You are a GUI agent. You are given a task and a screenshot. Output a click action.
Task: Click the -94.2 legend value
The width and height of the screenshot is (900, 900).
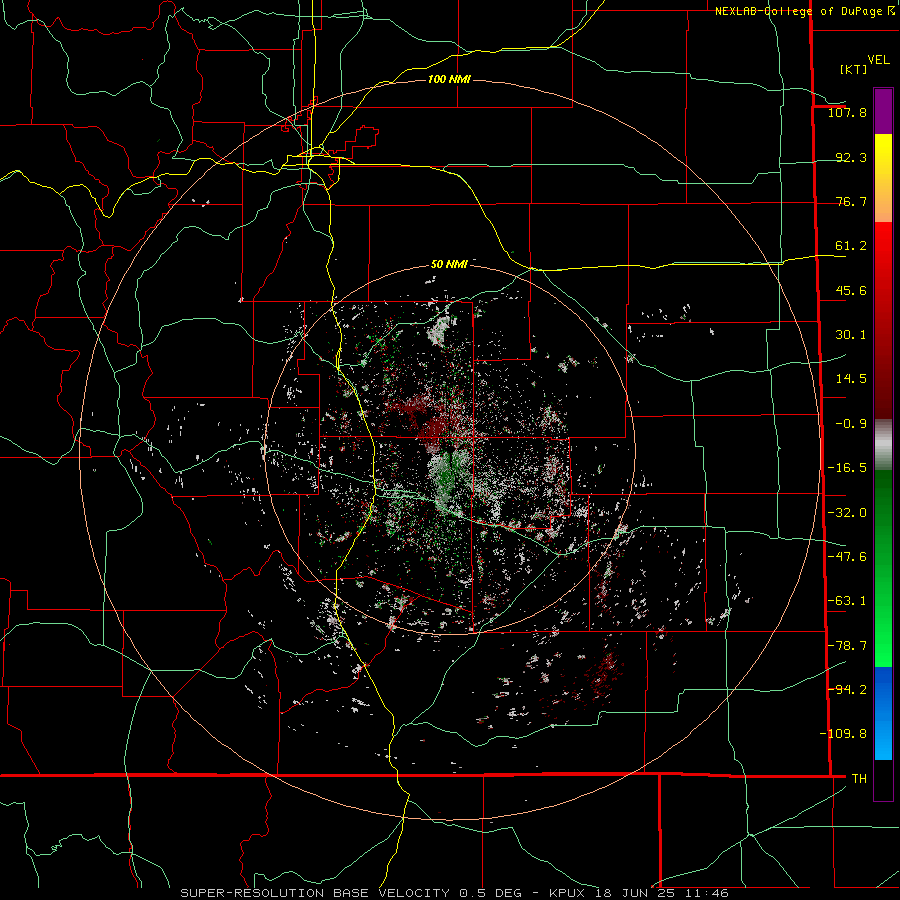pyautogui.click(x=847, y=689)
